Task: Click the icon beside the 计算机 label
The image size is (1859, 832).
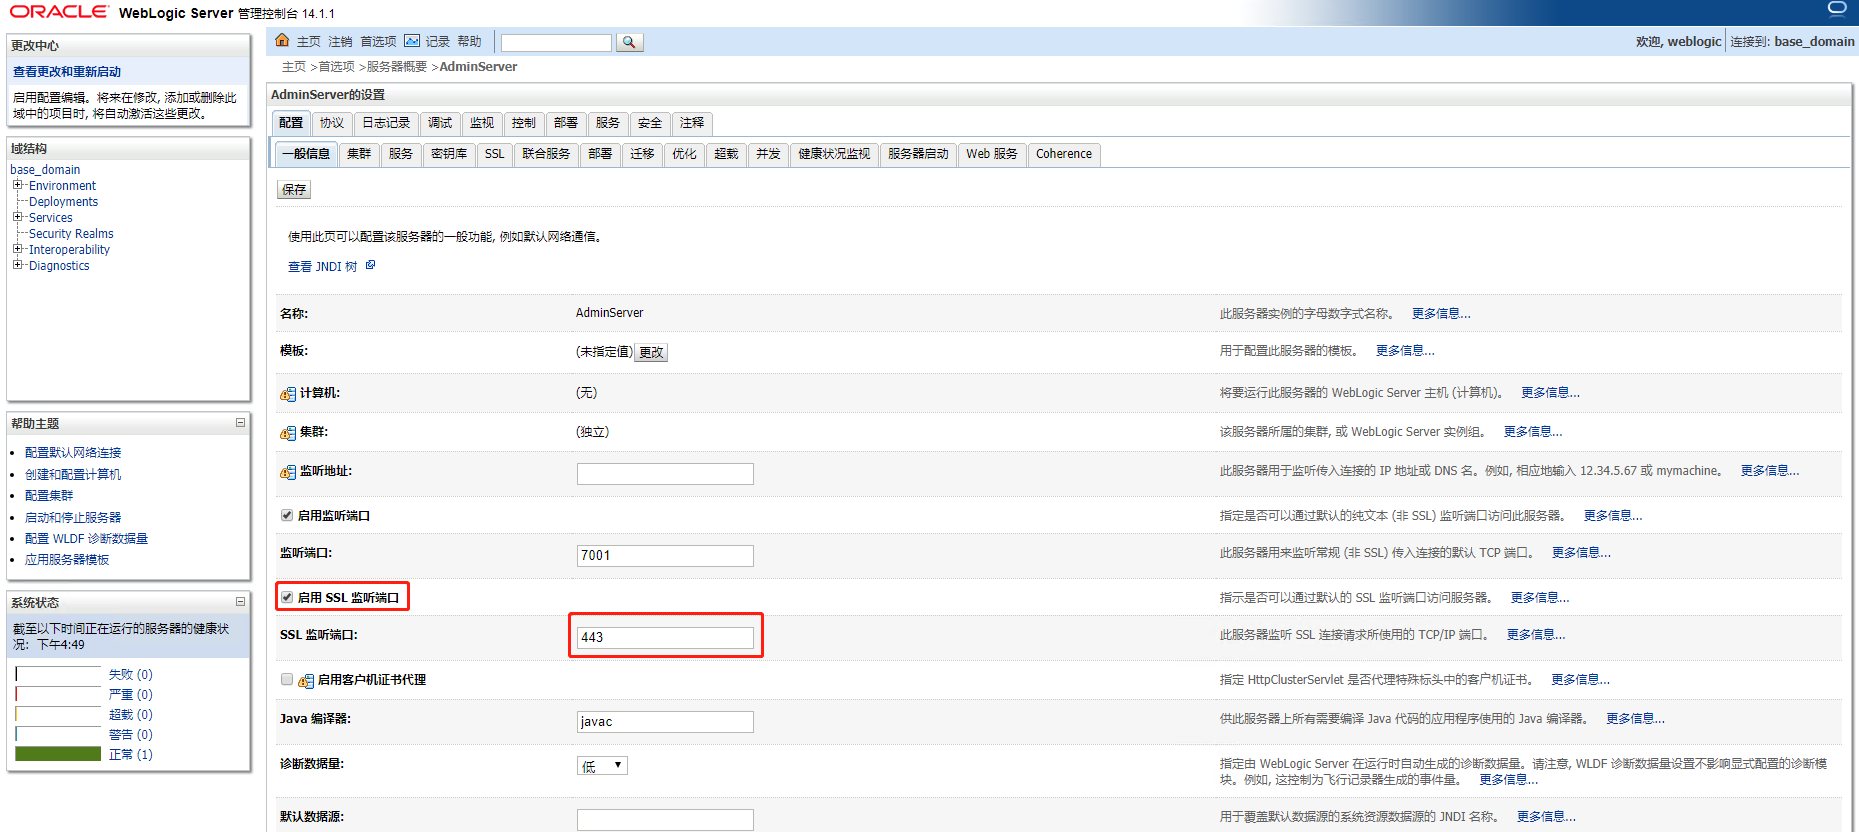Action: point(288,394)
